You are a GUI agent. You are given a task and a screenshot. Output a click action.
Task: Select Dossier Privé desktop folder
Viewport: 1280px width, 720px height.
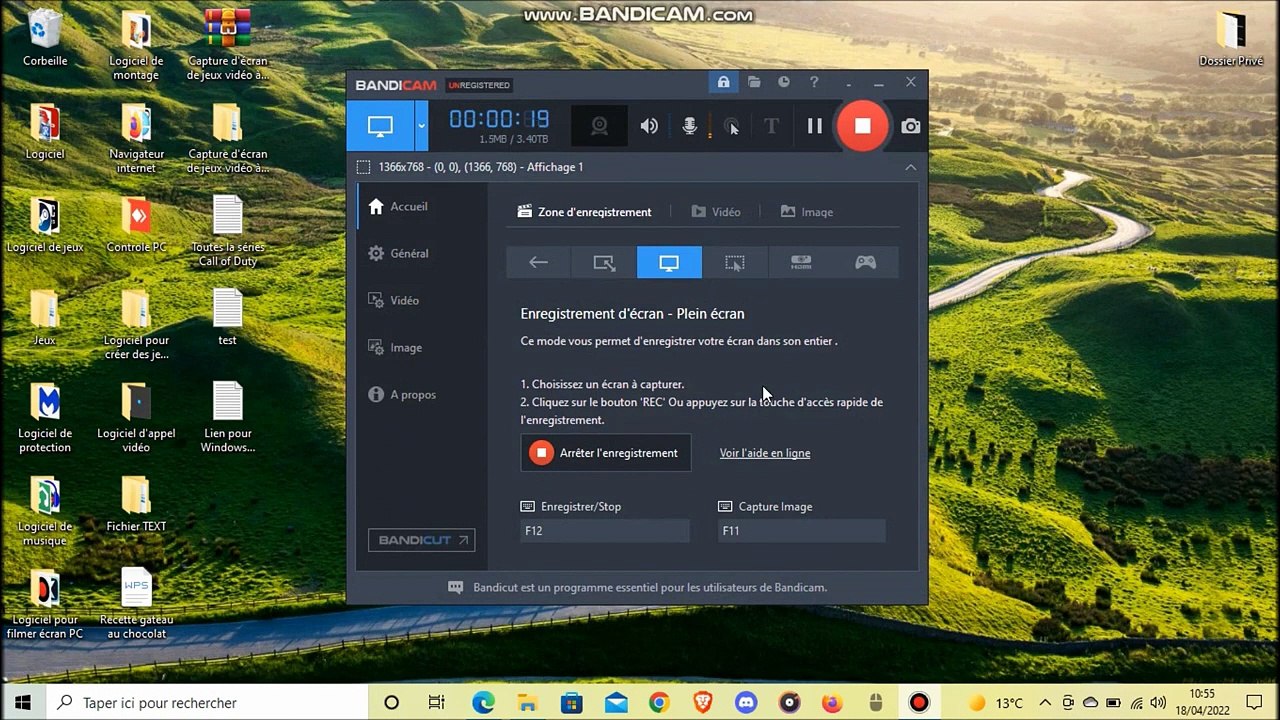[x=1231, y=39]
